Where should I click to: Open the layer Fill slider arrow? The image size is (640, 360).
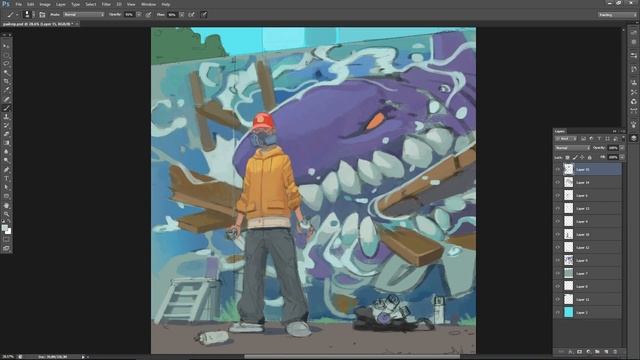tap(622, 157)
